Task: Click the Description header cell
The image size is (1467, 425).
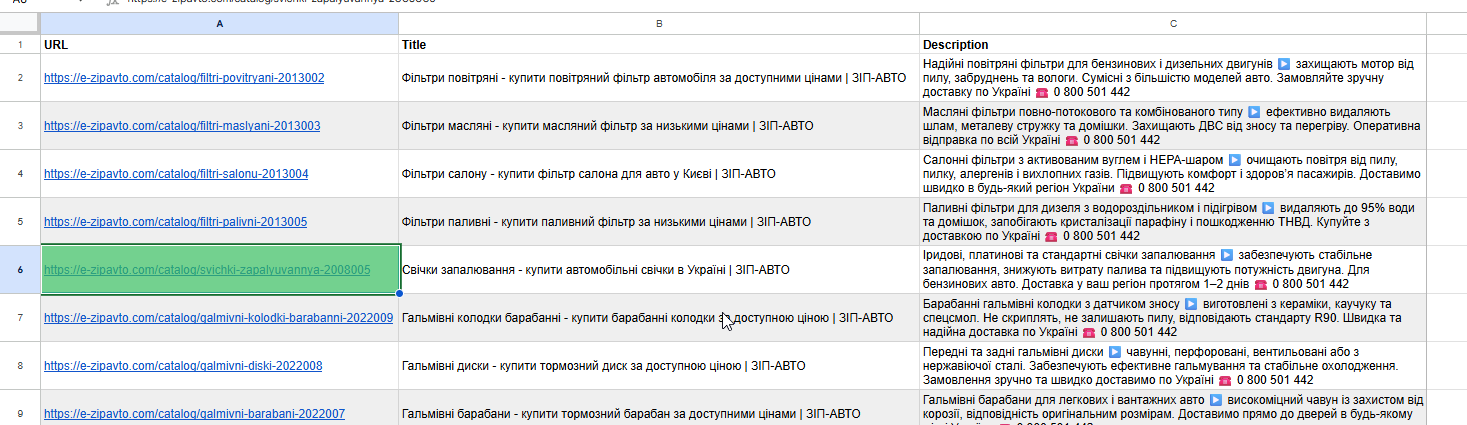Action: click(x=1173, y=45)
